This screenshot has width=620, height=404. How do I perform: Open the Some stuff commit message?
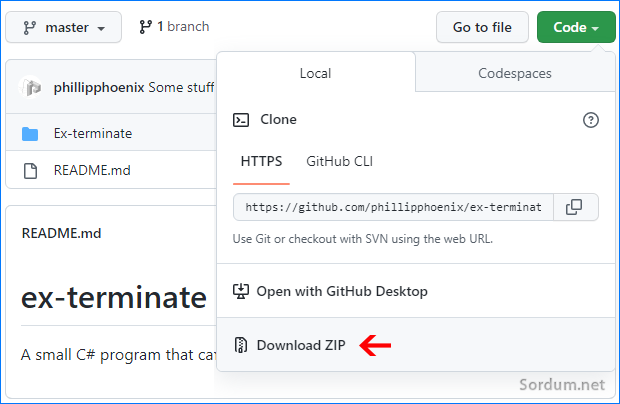(x=181, y=87)
